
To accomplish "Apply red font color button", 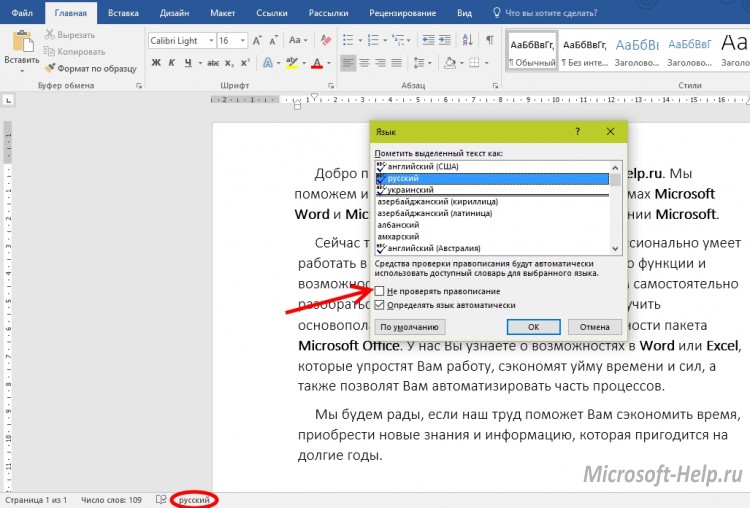I will point(317,63).
